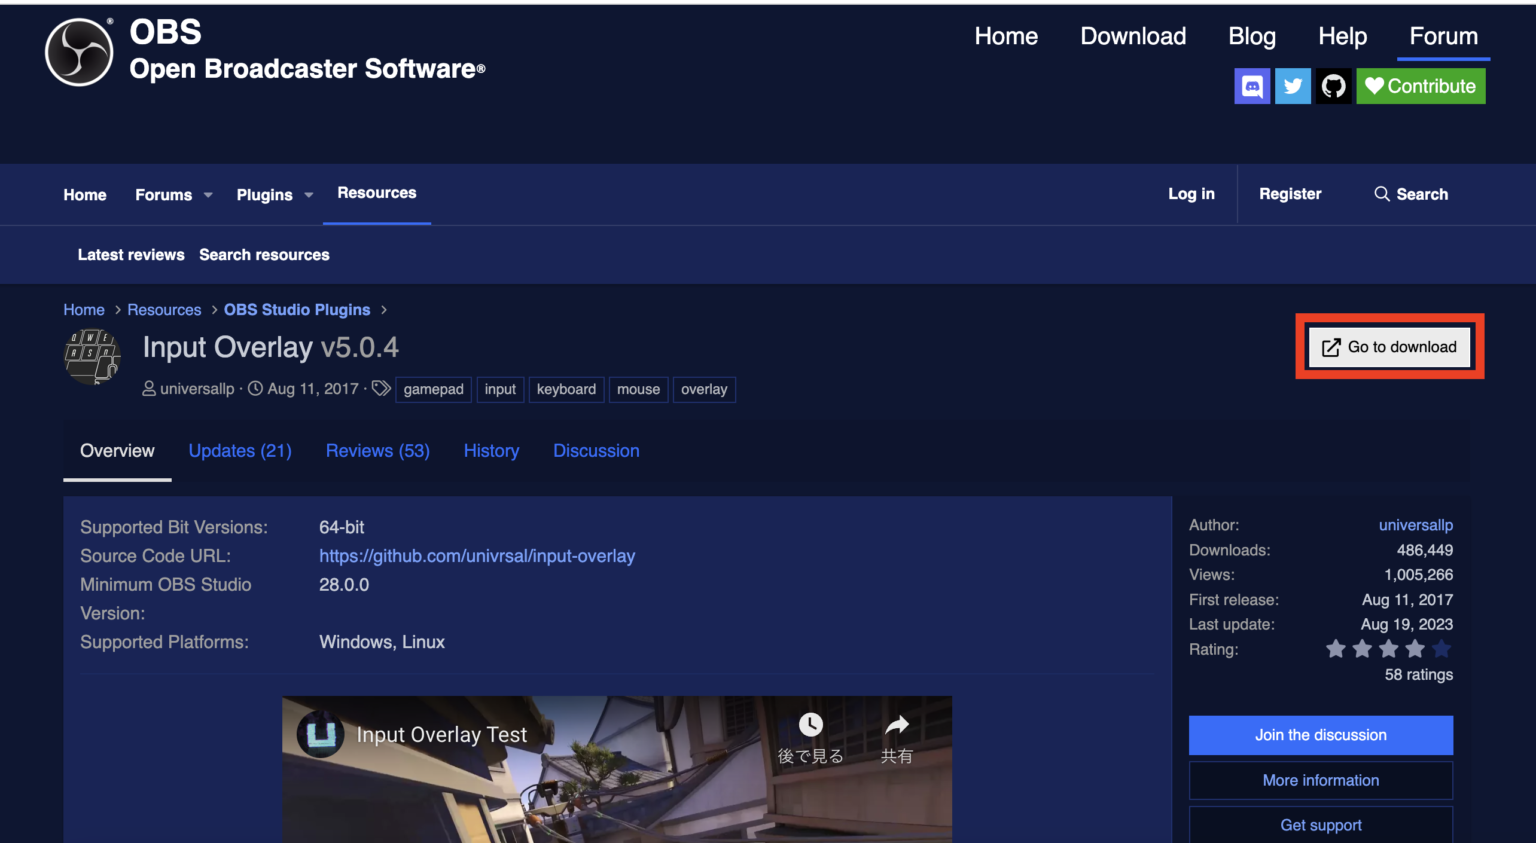
Task: Click the keyboard tag
Action: tap(566, 389)
